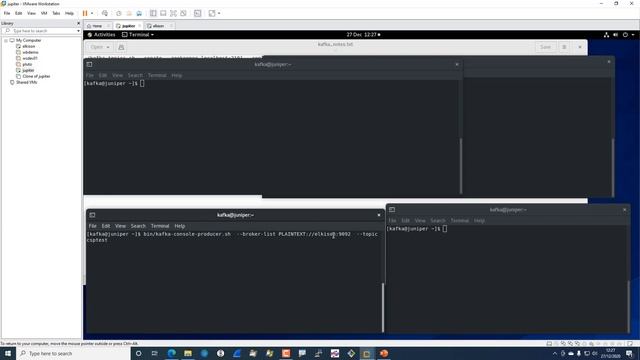Suspend the VM with the pause button
The width and height of the screenshot is (640, 360).
pyautogui.click(x=85, y=13)
